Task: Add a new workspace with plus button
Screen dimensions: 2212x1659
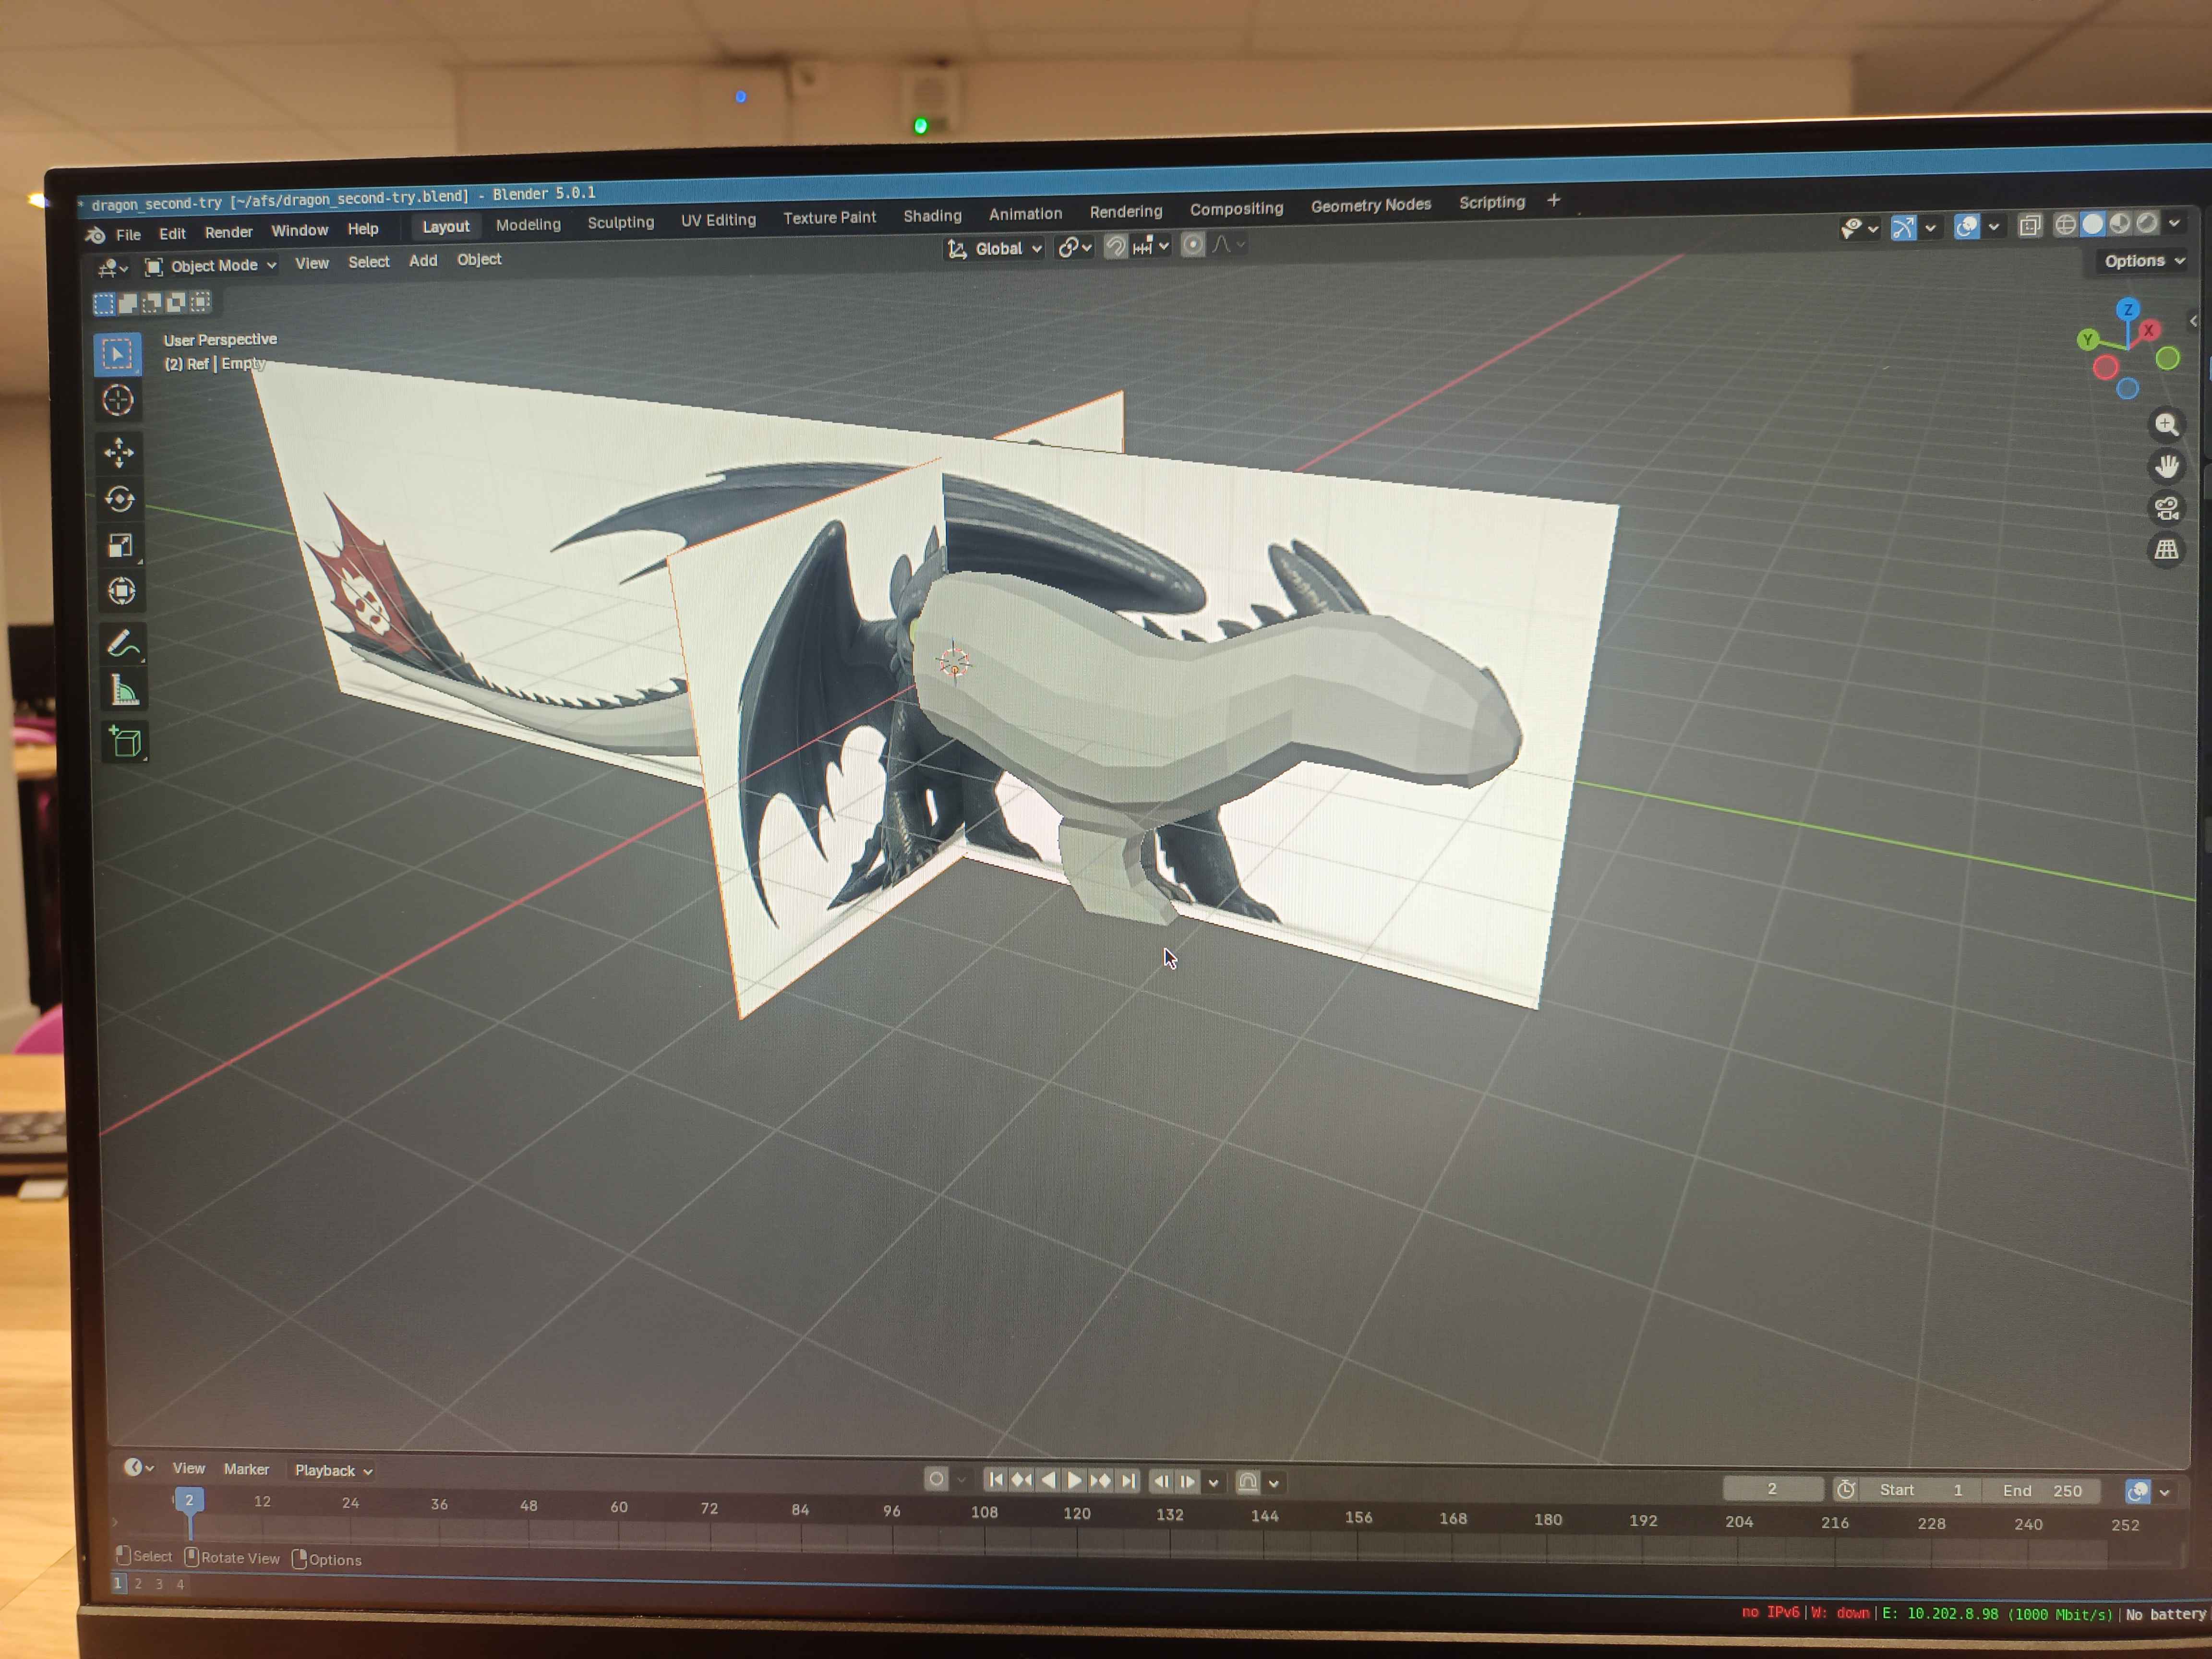Action: (1553, 201)
